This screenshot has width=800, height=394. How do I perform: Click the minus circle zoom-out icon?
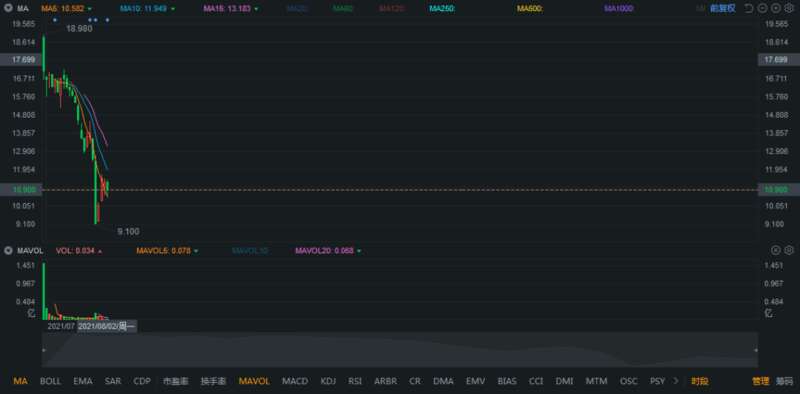(x=762, y=8)
